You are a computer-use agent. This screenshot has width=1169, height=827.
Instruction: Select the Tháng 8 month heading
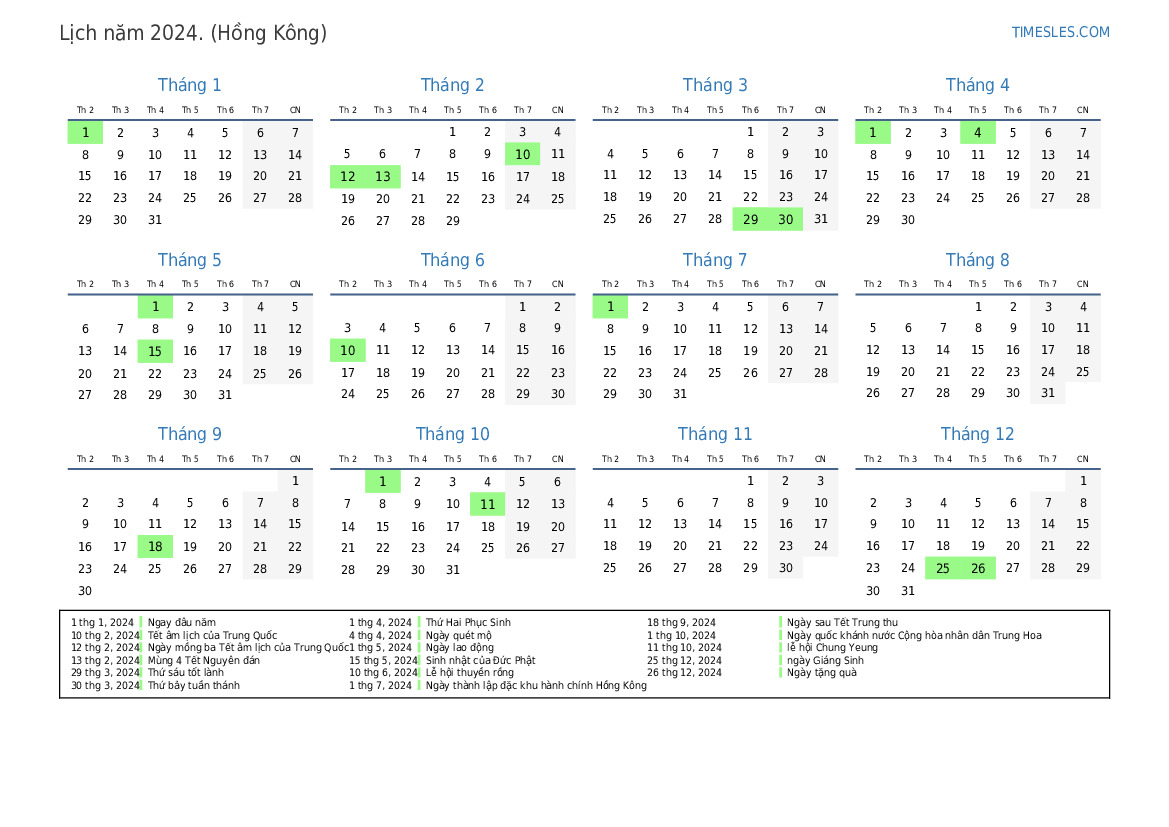(x=977, y=260)
